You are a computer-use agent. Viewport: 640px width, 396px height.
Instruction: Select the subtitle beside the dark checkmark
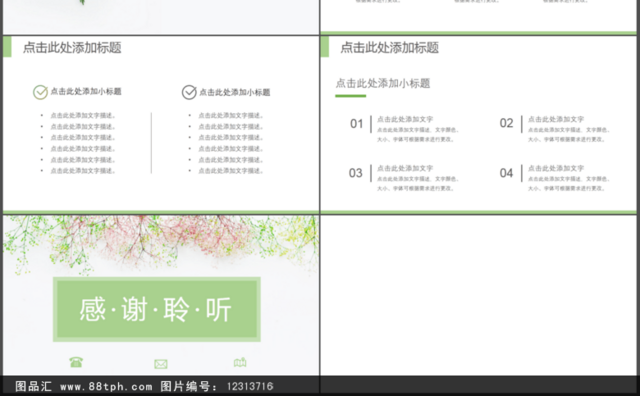235,92
